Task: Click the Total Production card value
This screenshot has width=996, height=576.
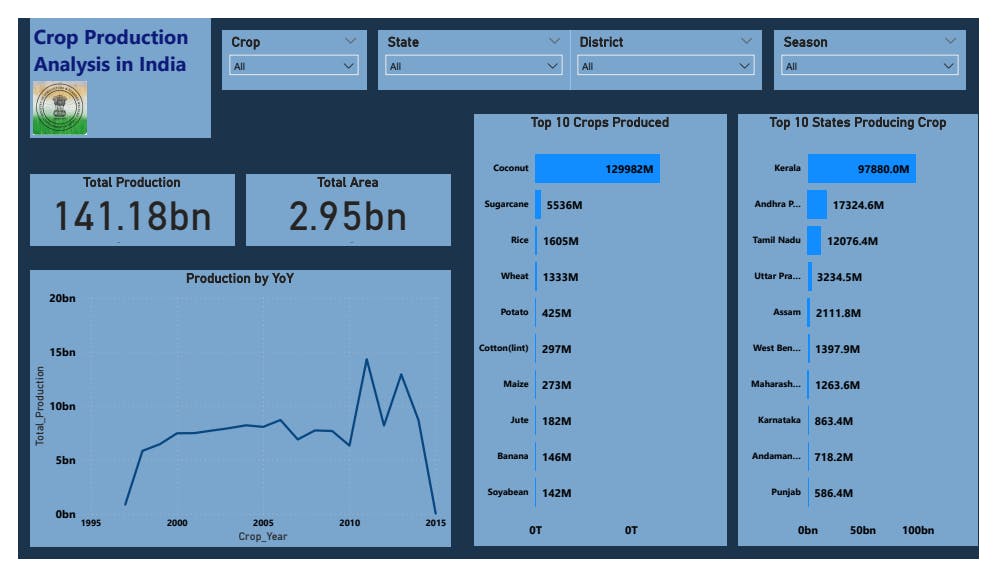Action: point(132,216)
